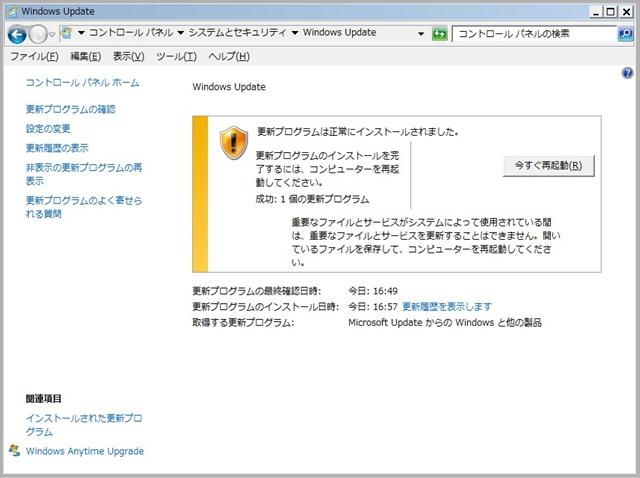Click the 今すぐ再起動(R) button
This screenshot has width=640, height=478.
pyautogui.click(x=549, y=166)
